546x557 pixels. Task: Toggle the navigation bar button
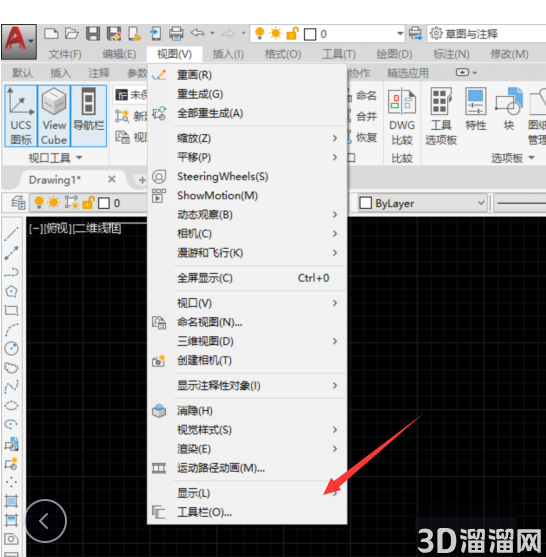click(89, 116)
